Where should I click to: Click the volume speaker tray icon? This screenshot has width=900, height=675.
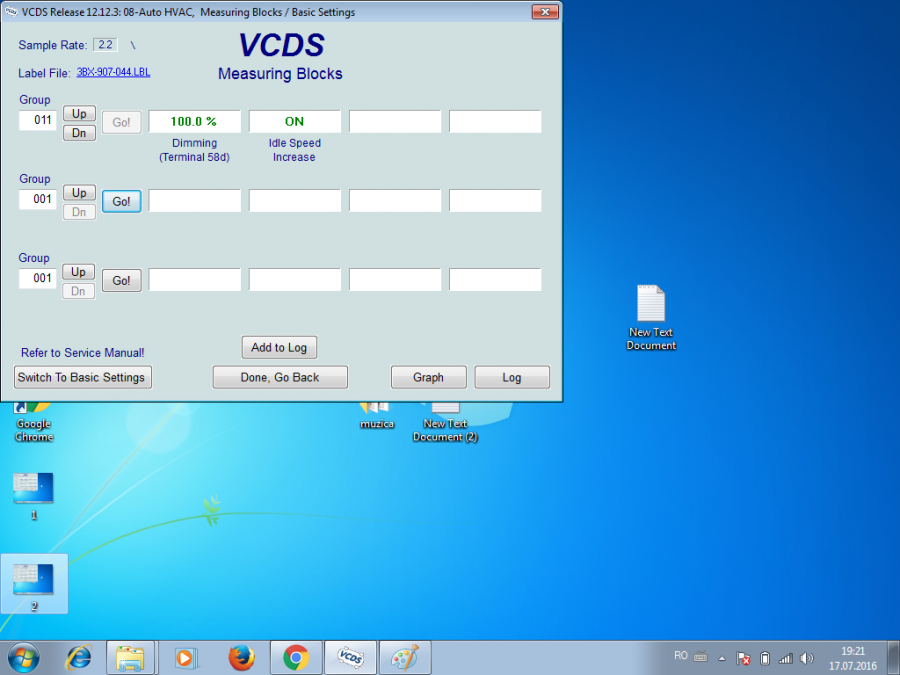coord(807,658)
